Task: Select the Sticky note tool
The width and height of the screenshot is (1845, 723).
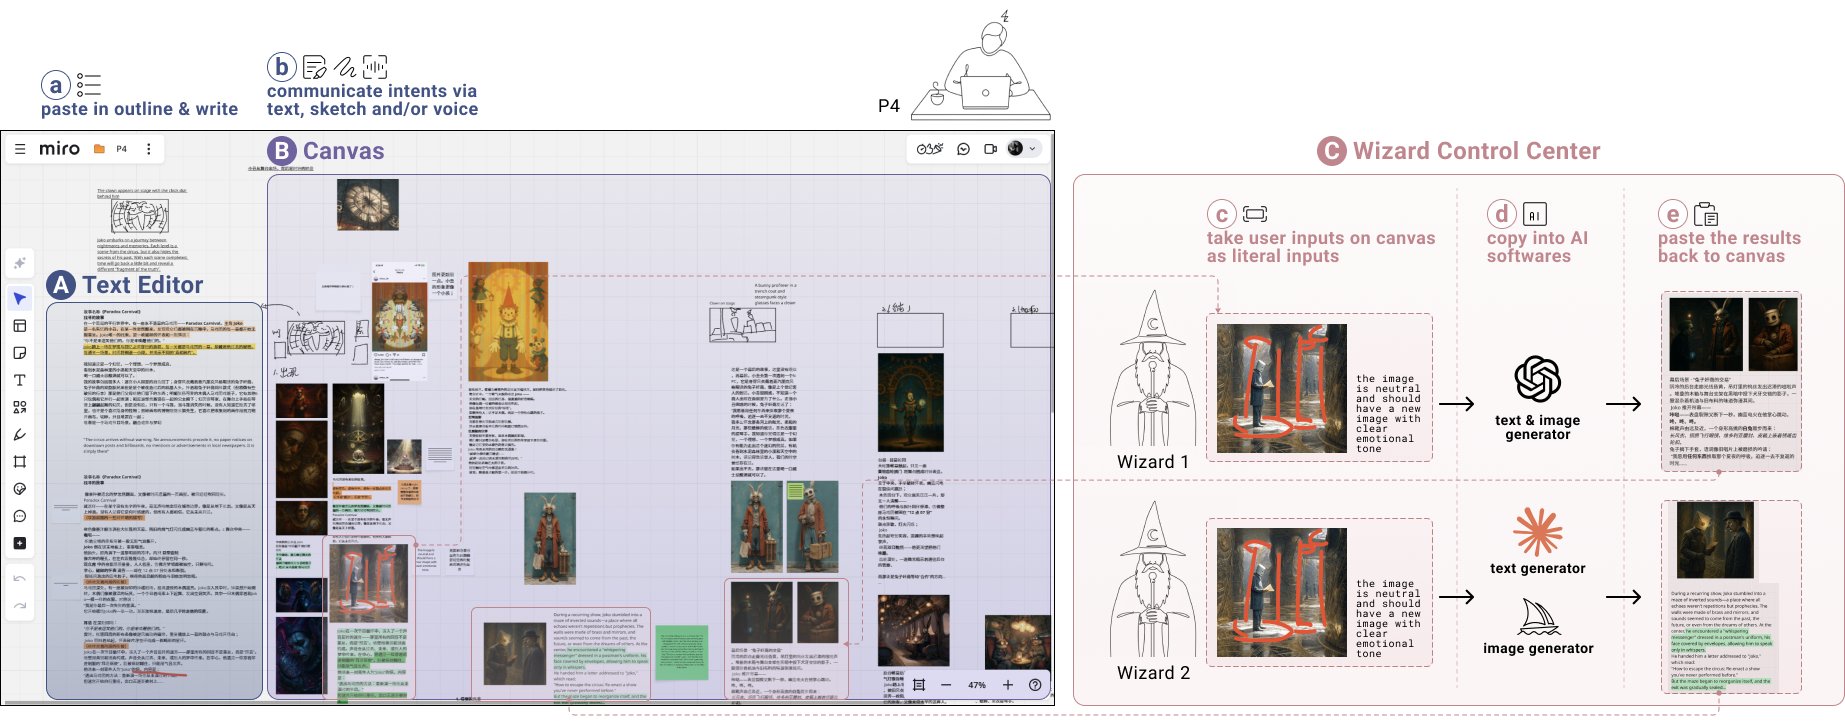Action: tap(20, 353)
